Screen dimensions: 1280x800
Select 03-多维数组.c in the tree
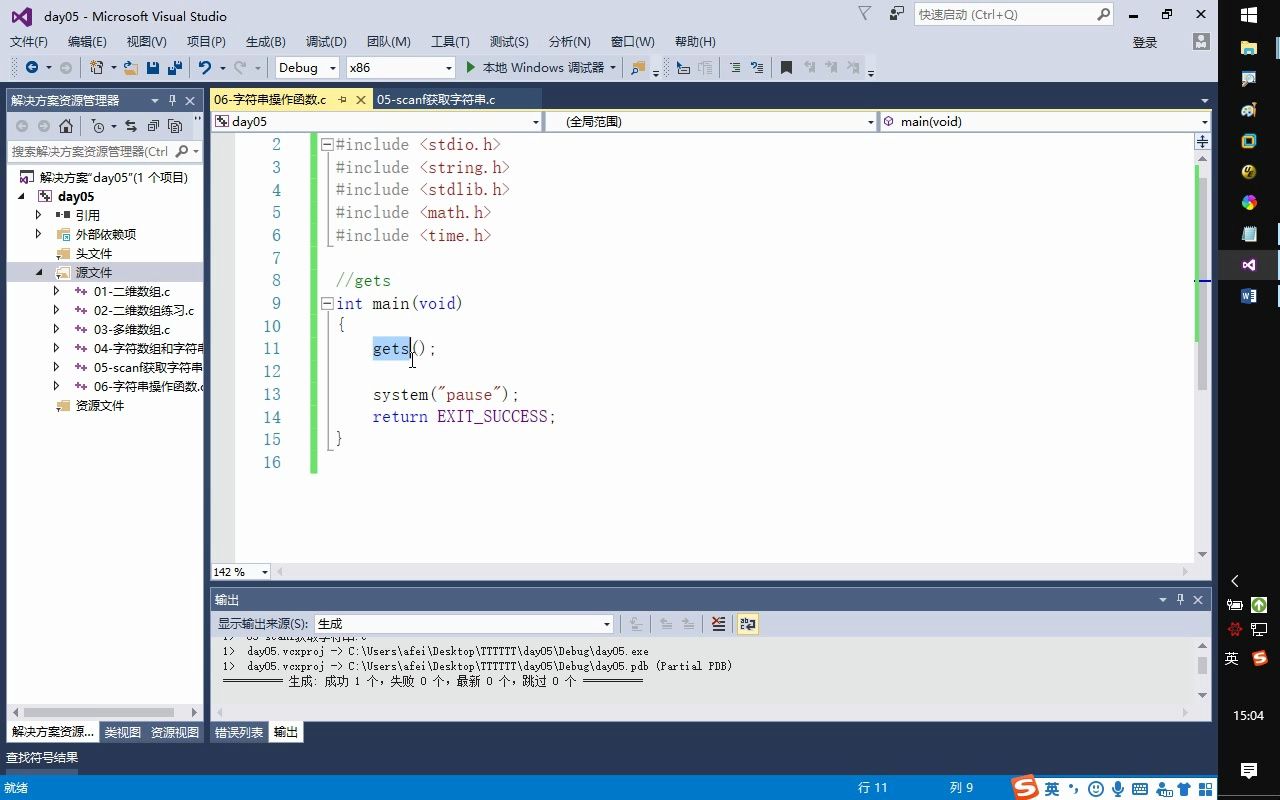click(x=132, y=329)
